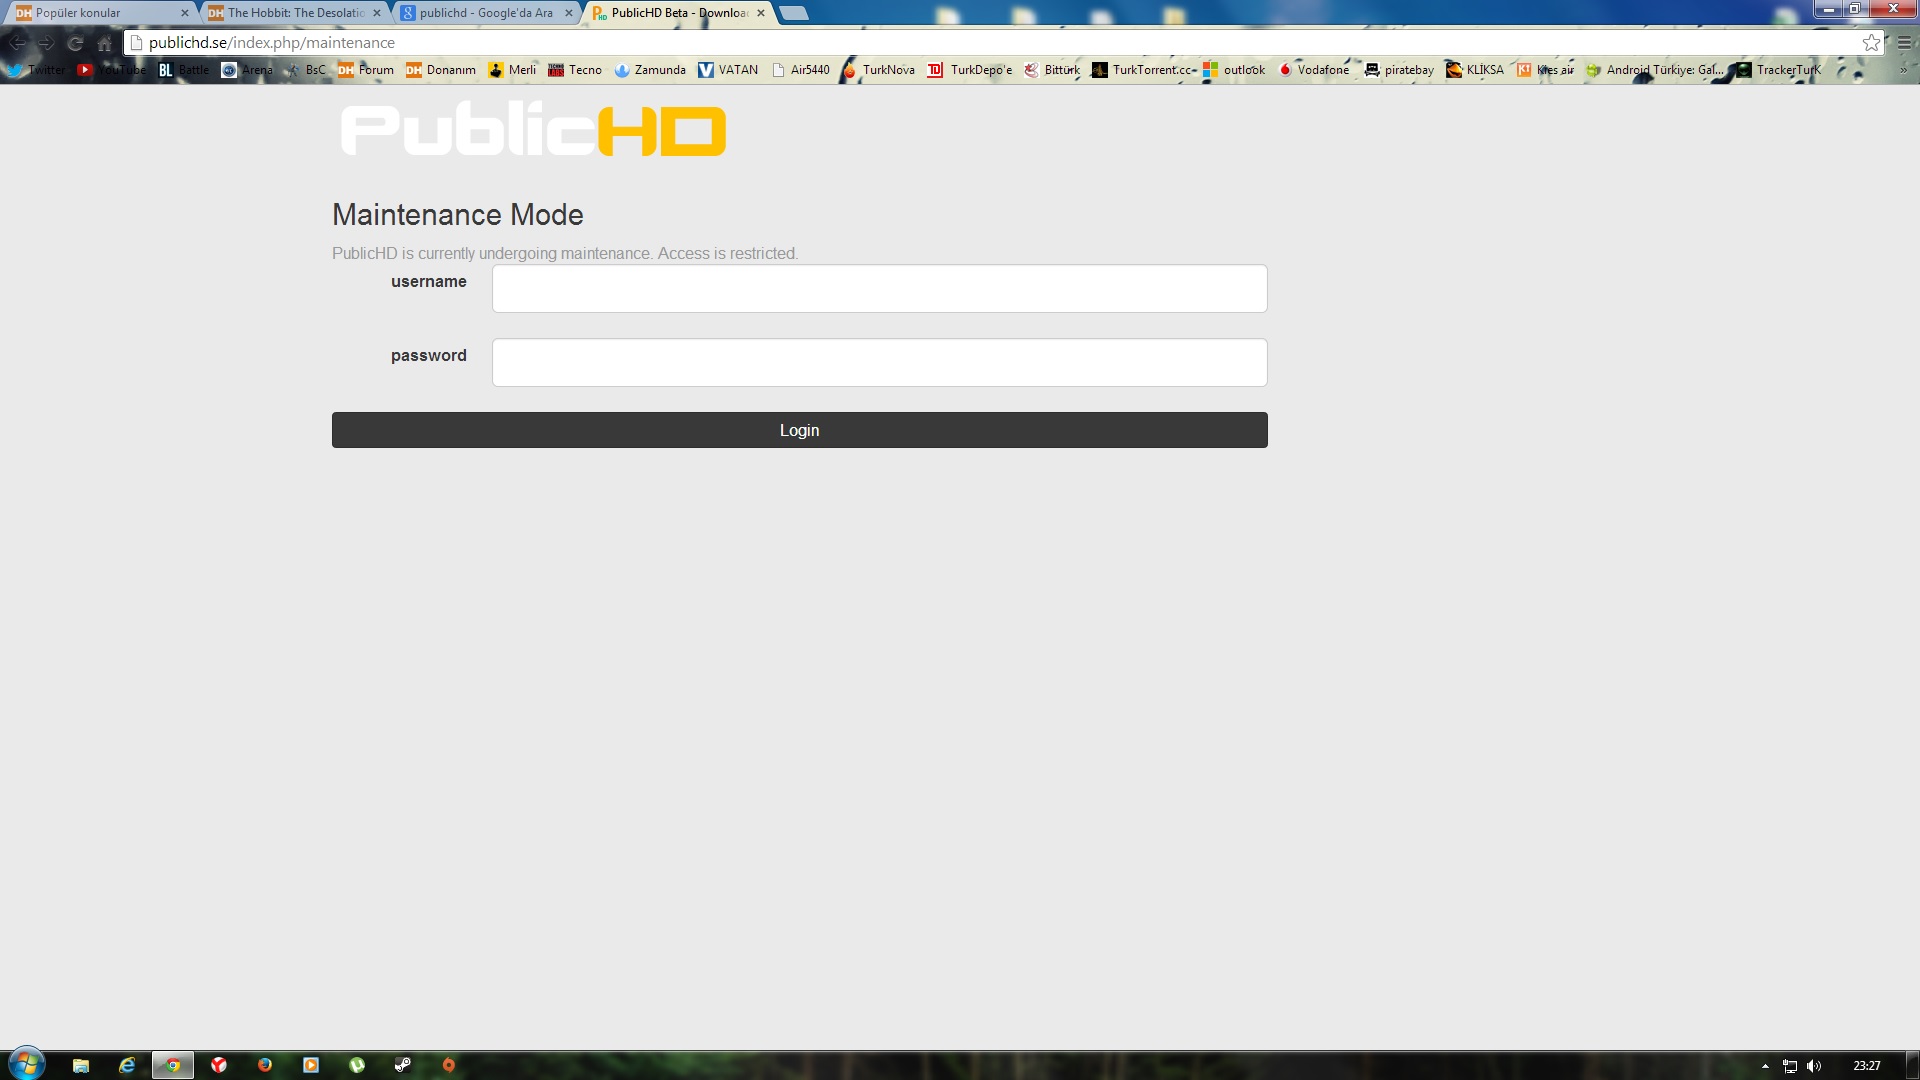1920x1080 pixels.
Task: Close the Popüler konular tab
Action: (185, 13)
